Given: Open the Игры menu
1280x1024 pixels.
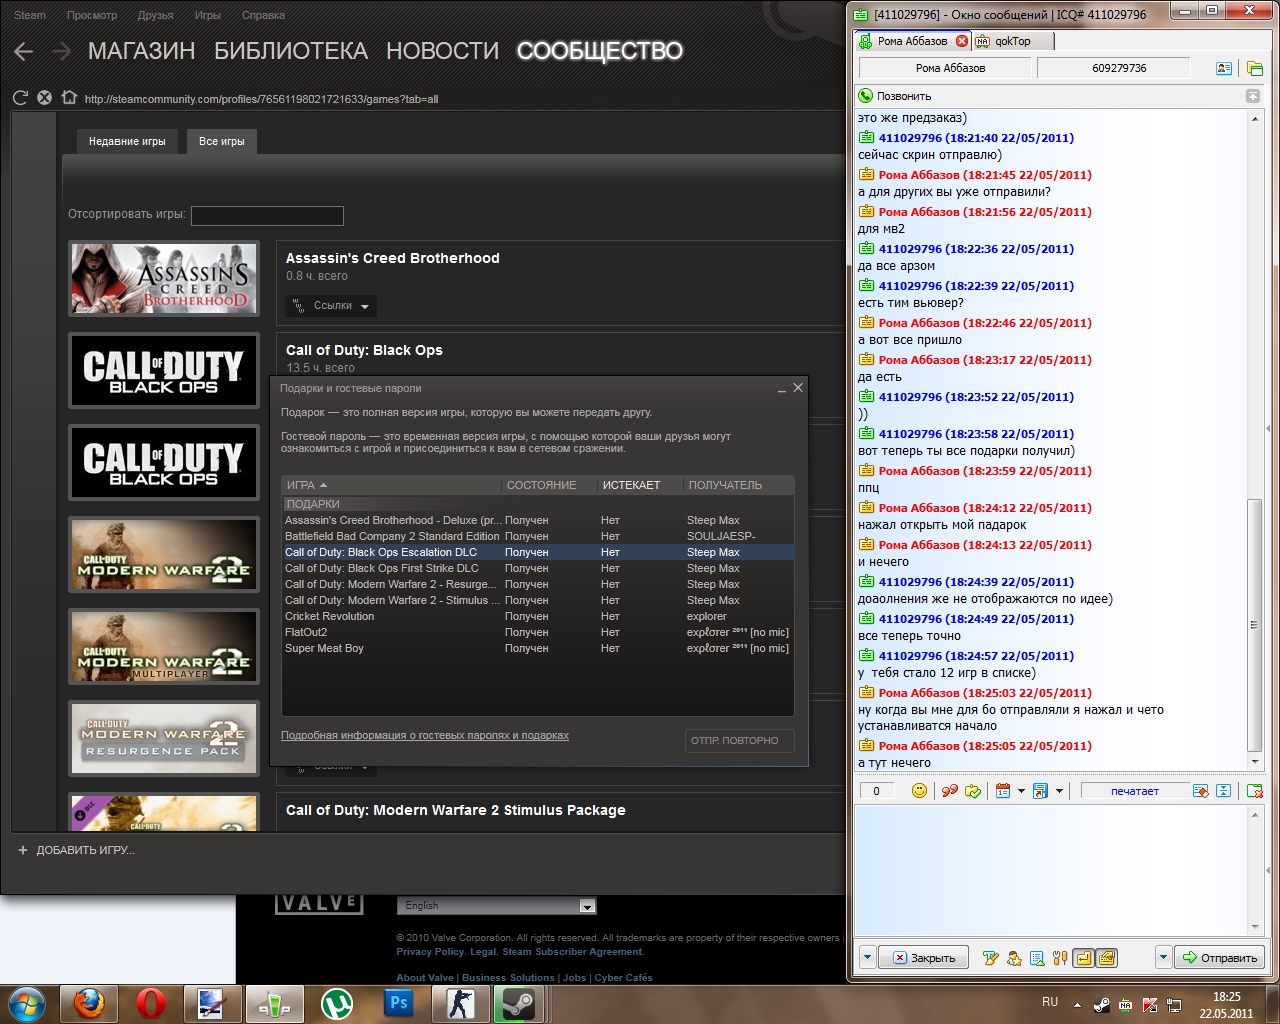Looking at the screenshot, I should [208, 15].
